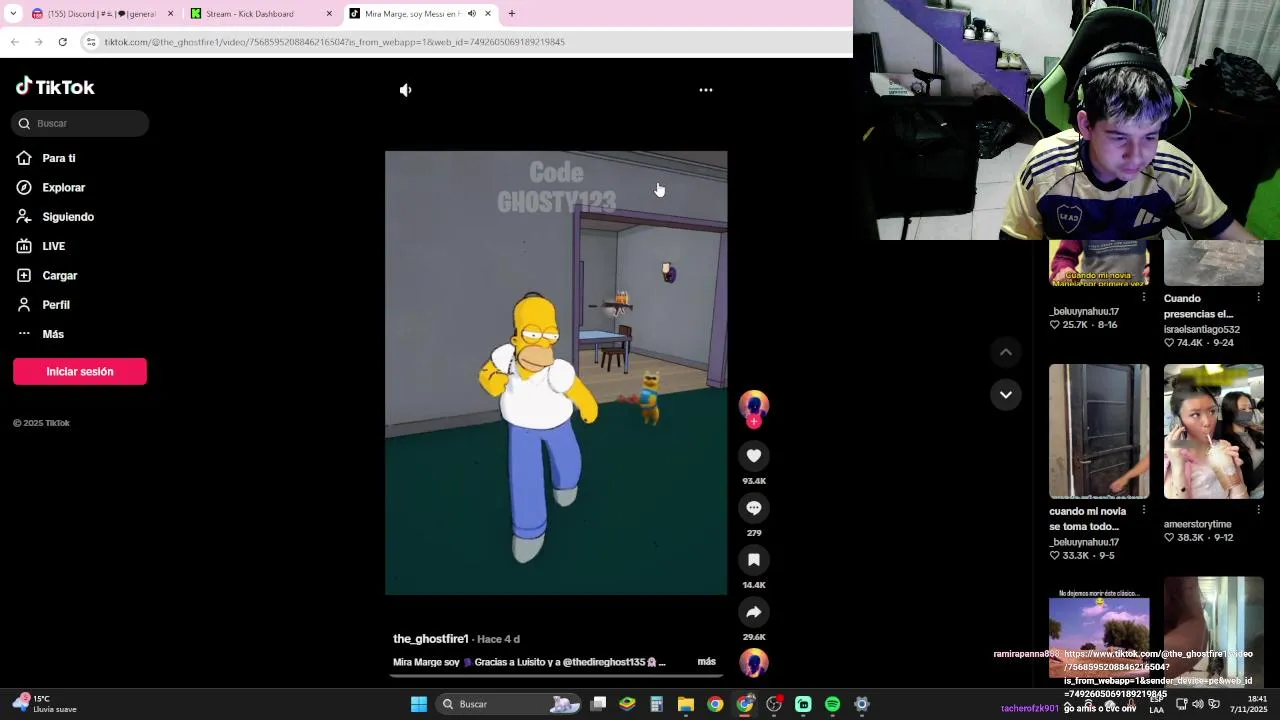Image resolution: width=1280 pixels, height=720 pixels.
Task: Open options for 'Cuando presencias el...' video
Action: (1258, 297)
